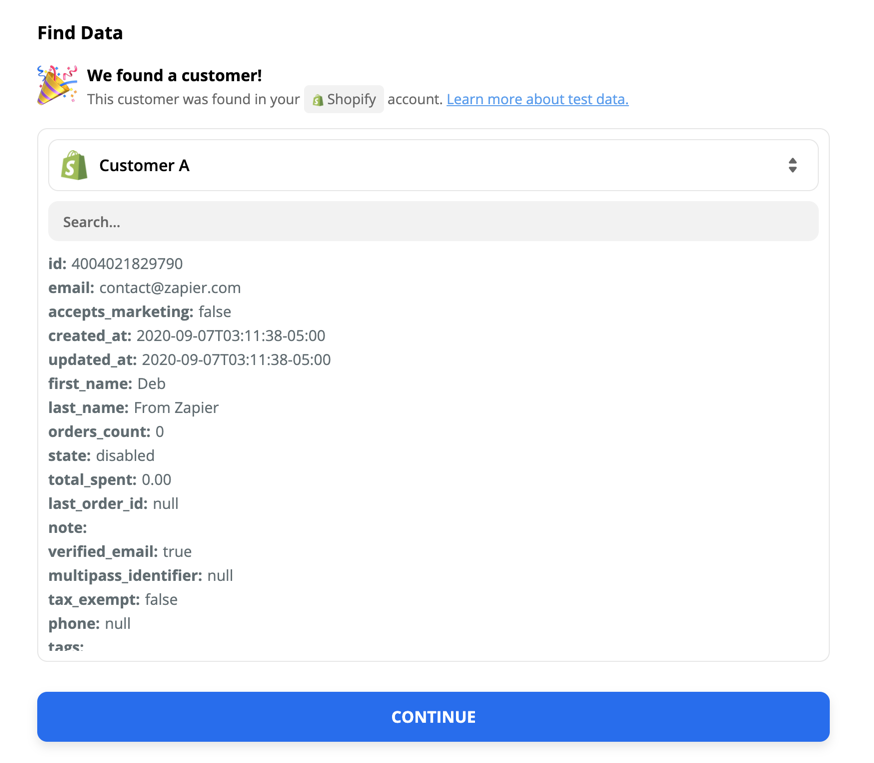Expand the Customer A sample selector
Screen dimensions: 874x763
coord(433,165)
